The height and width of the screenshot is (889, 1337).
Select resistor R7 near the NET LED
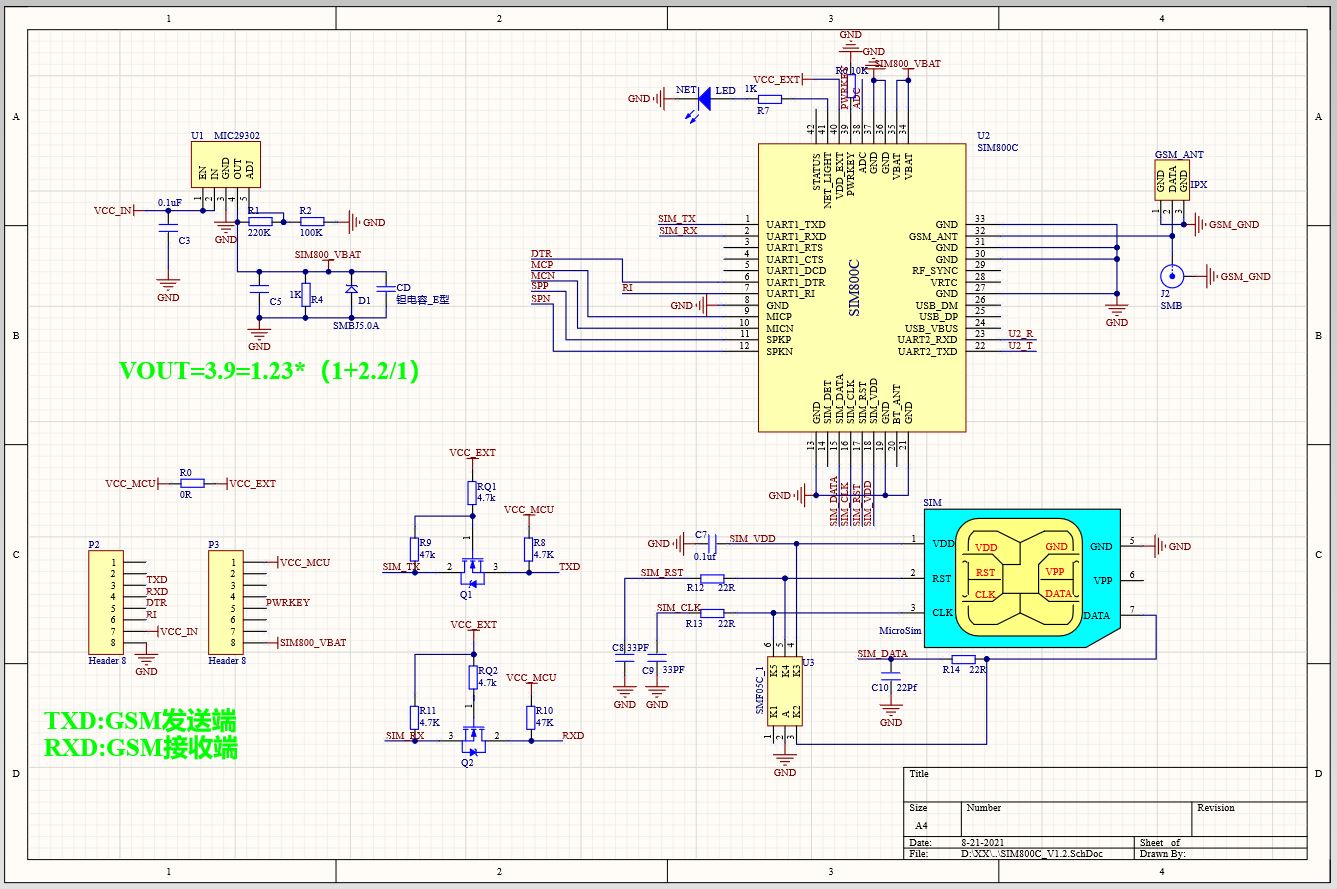pyautogui.click(x=769, y=98)
